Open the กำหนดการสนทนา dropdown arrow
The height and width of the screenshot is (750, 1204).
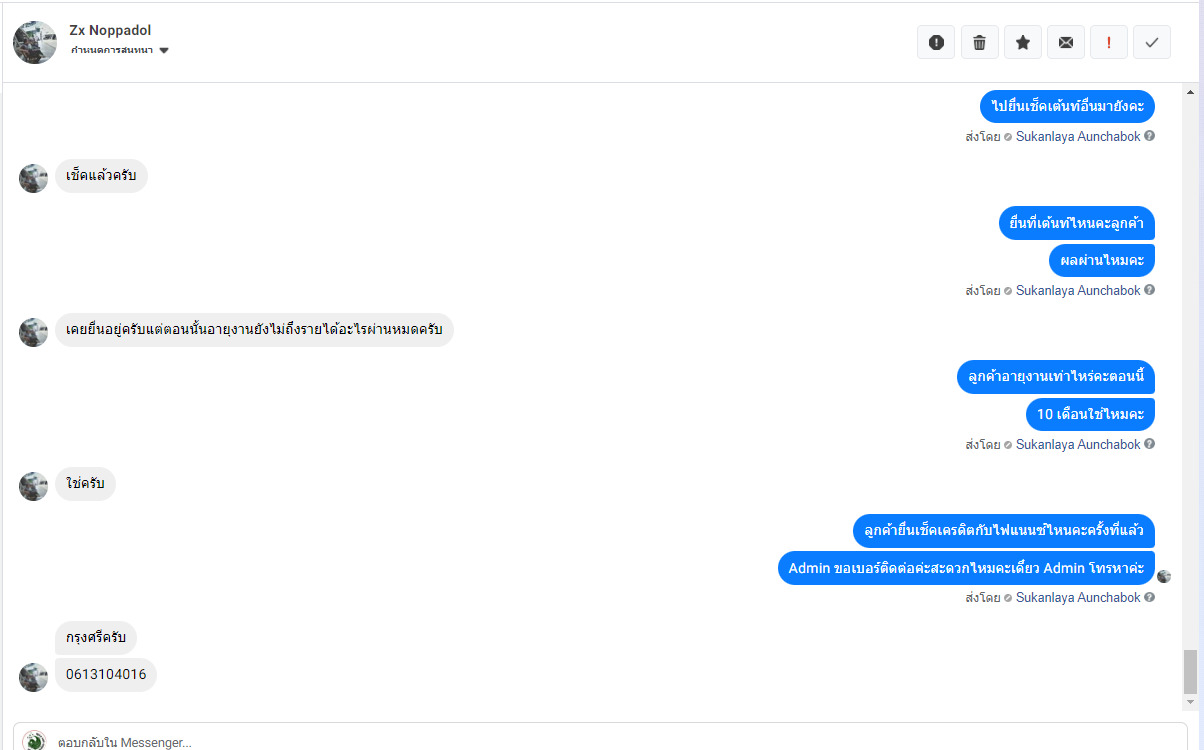point(164,51)
